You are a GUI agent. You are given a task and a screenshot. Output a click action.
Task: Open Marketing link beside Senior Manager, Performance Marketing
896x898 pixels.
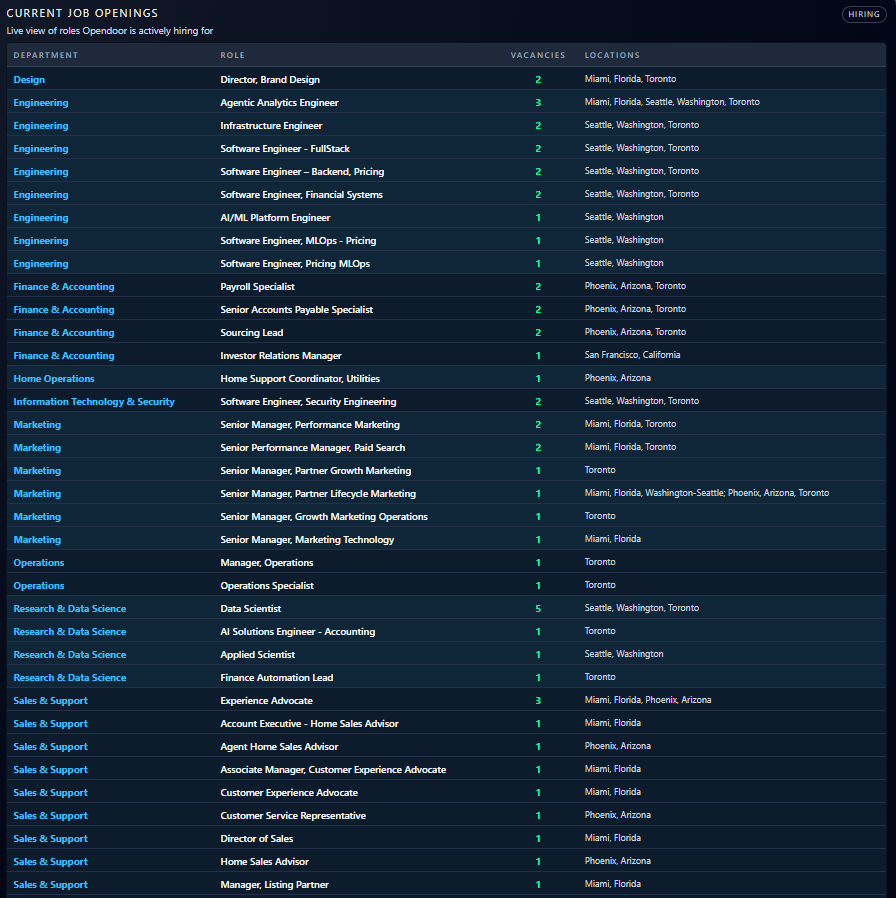[37, 424]
